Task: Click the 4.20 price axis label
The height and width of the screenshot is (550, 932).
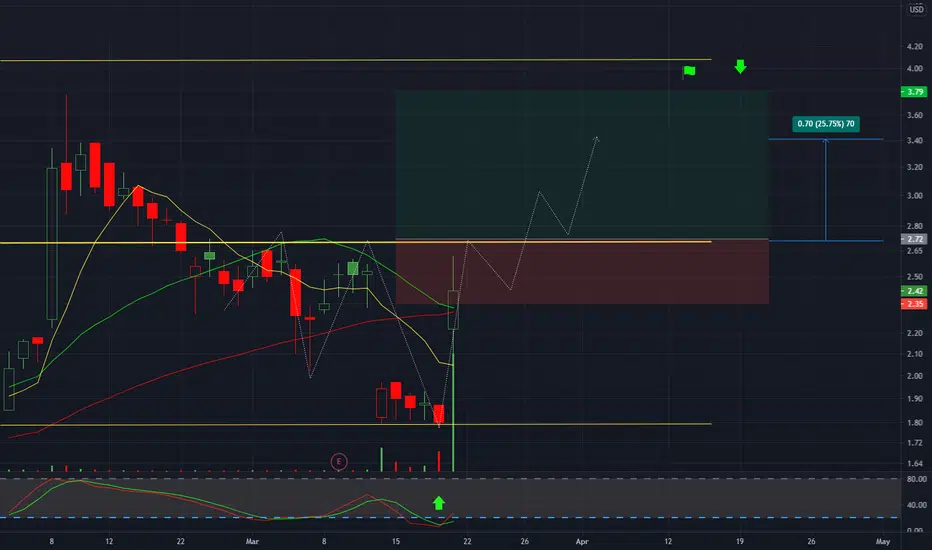Action: pos(915,46)
